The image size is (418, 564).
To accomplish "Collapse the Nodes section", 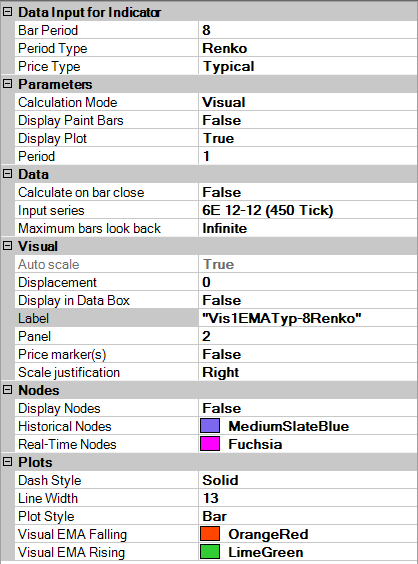I will [x=7, y=390].
